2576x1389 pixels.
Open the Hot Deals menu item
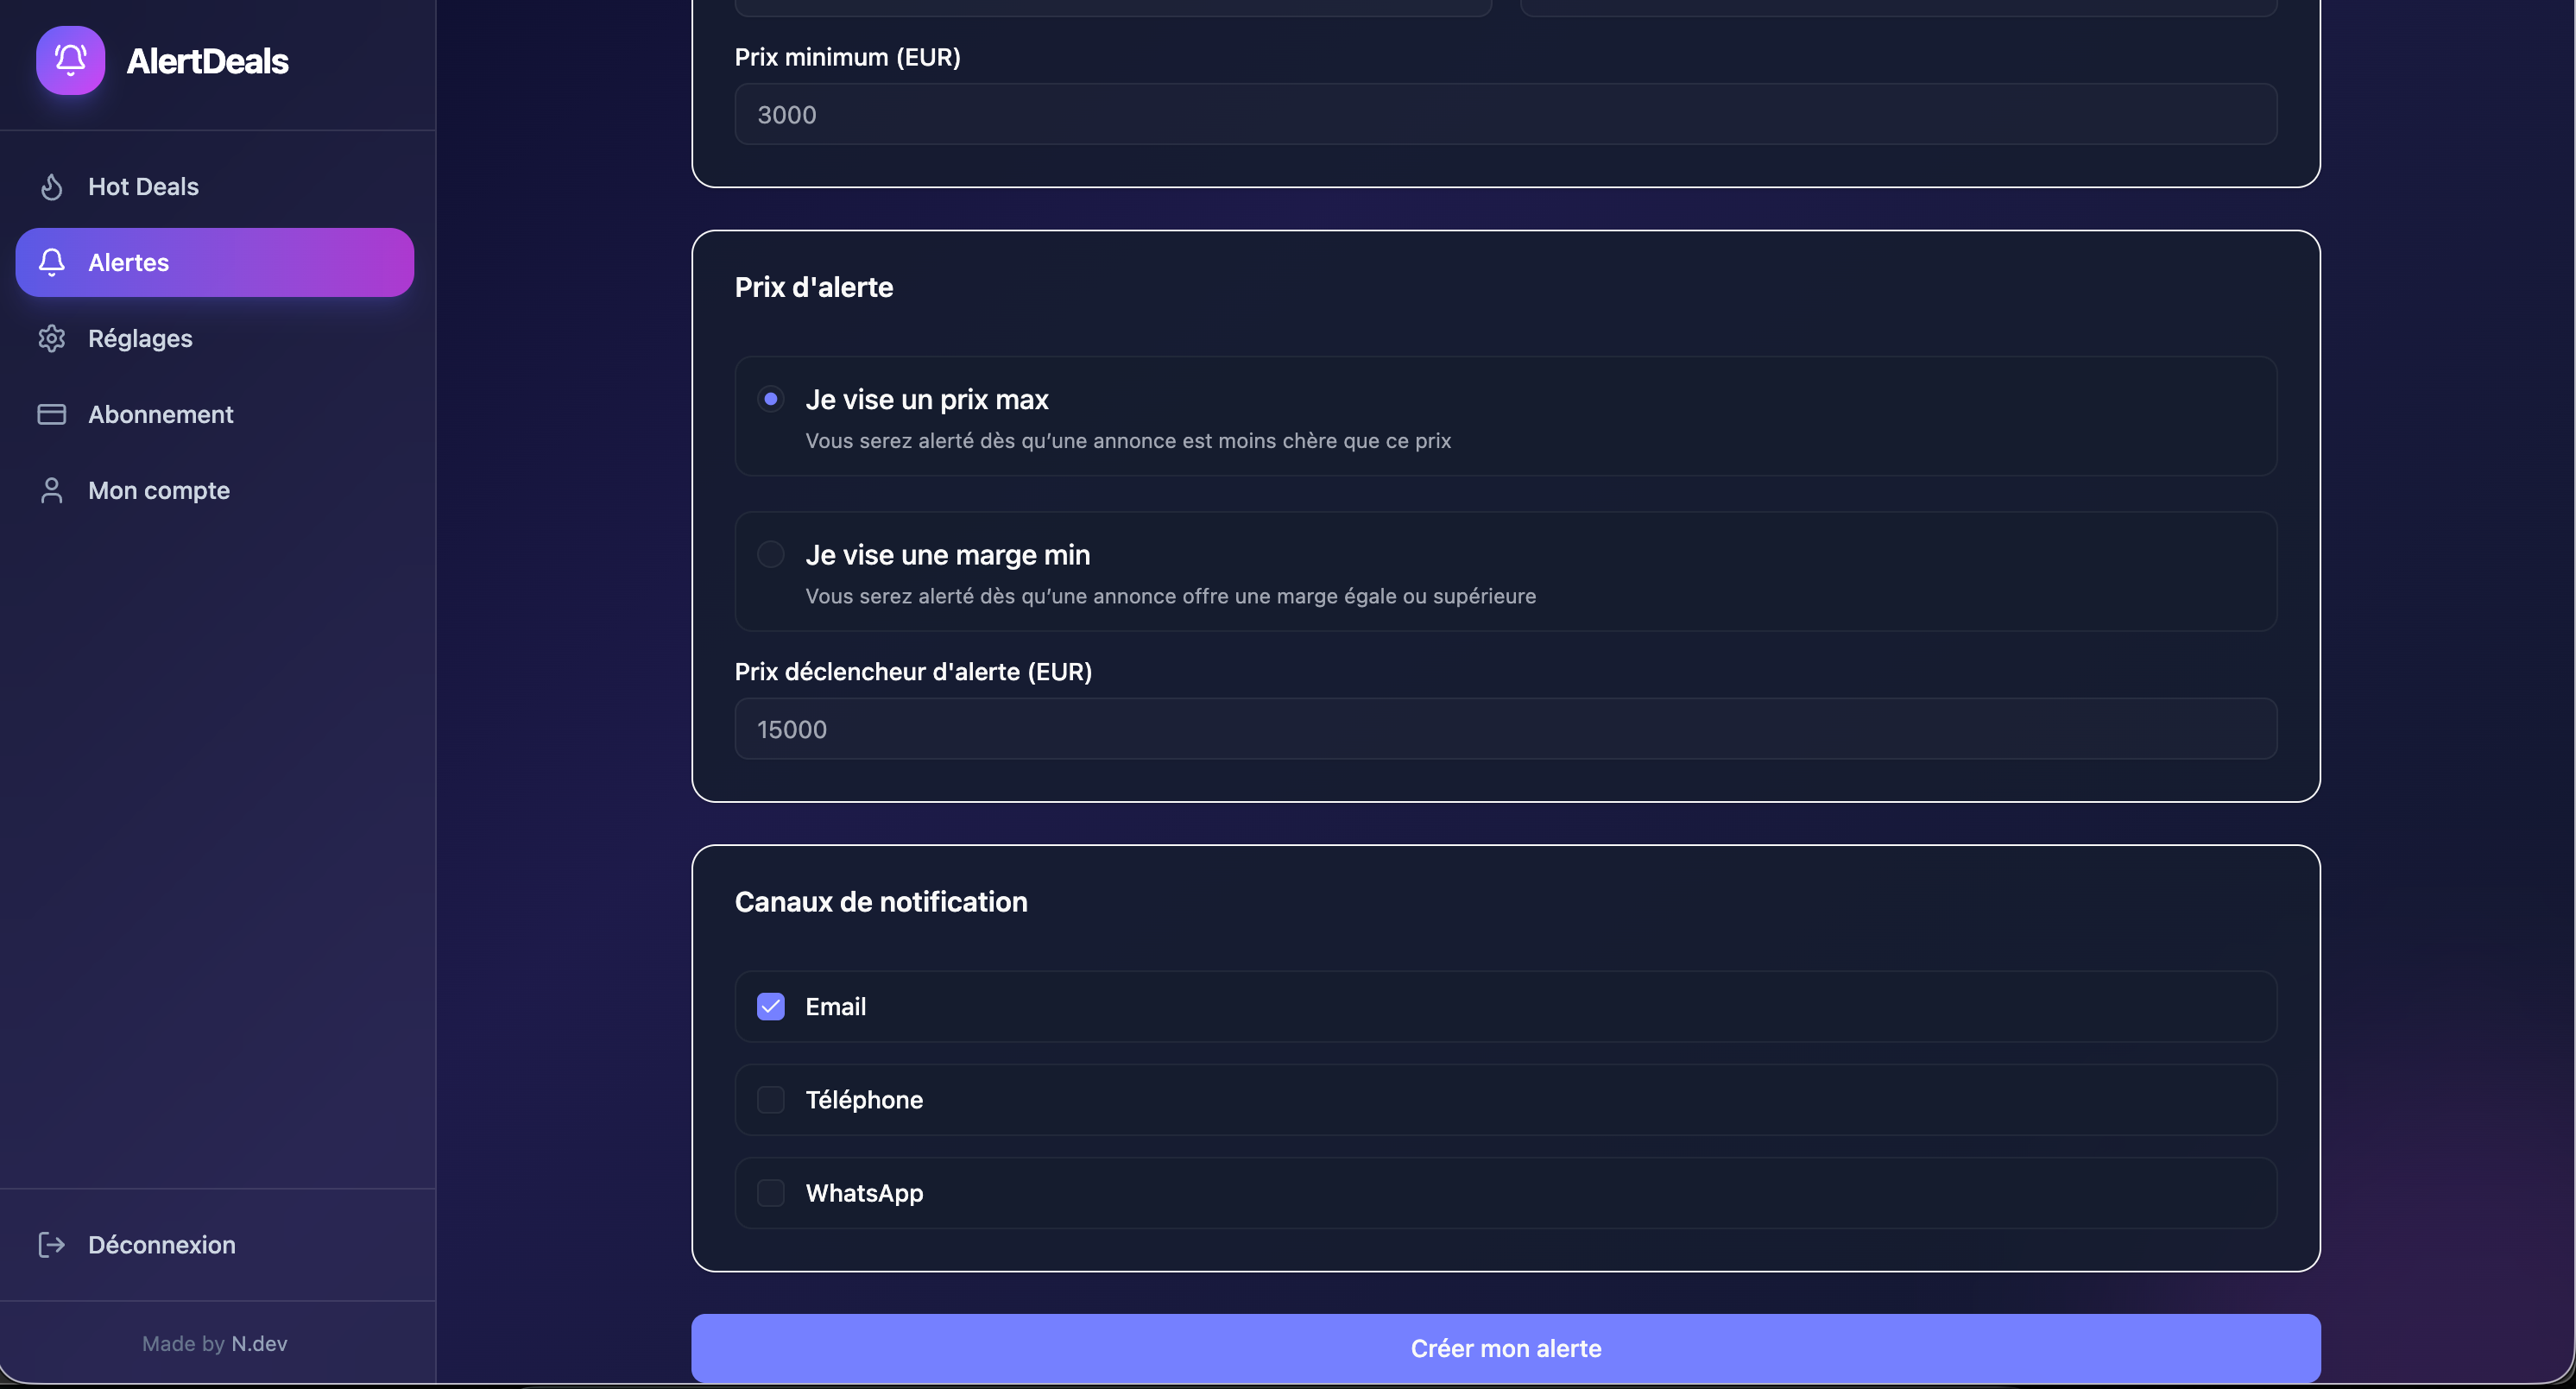pos(215,187)
